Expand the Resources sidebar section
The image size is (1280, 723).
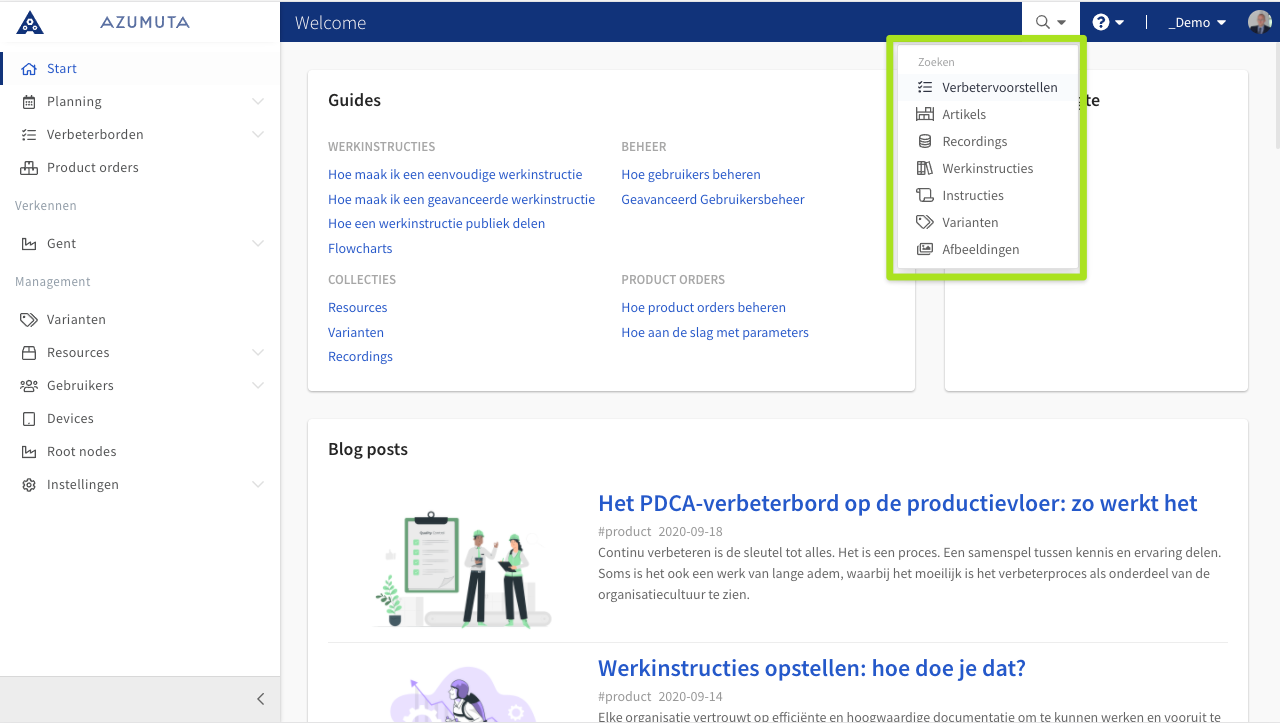258,353
